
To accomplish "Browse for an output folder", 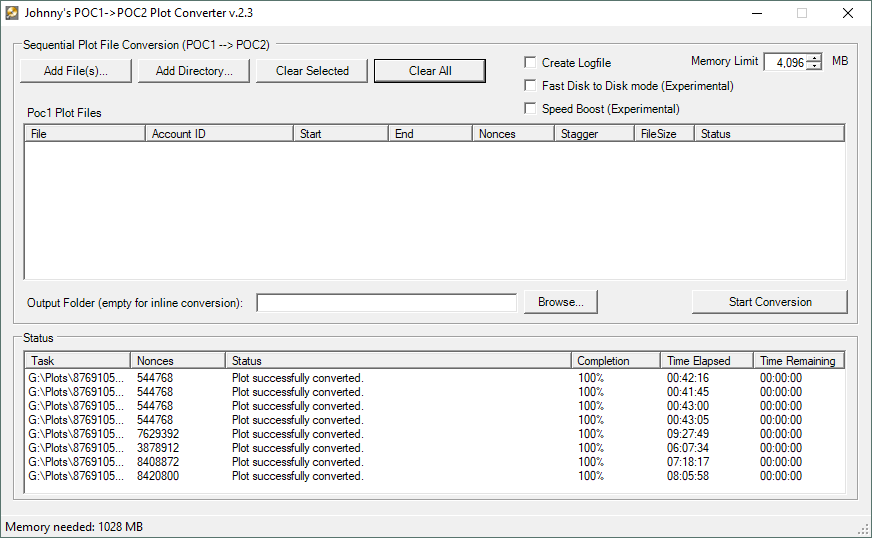I will [561, 302].
